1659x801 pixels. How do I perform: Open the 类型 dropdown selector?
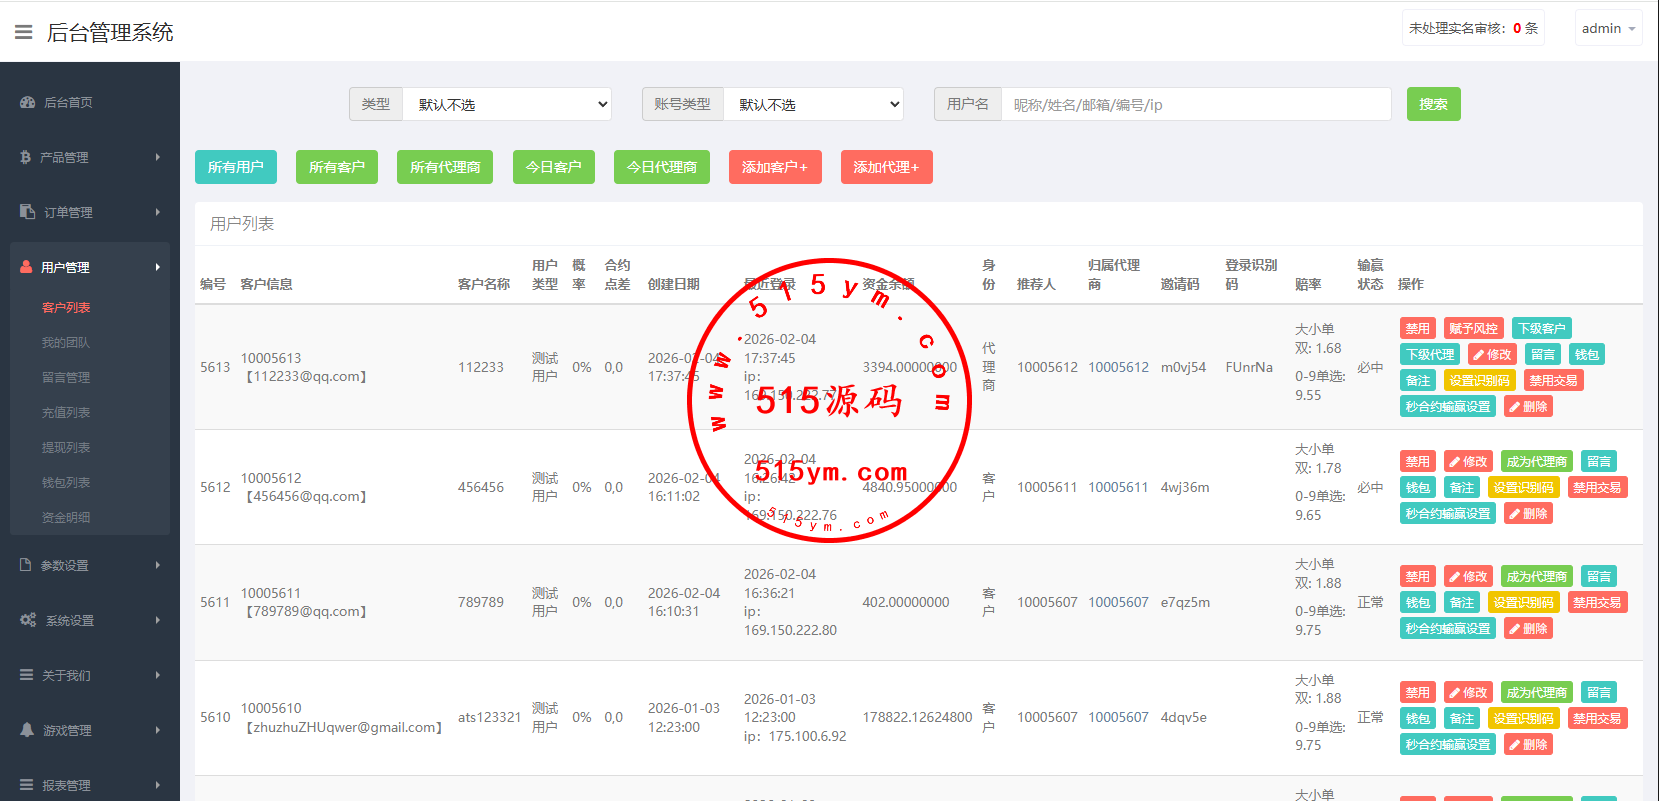point(507,105)
